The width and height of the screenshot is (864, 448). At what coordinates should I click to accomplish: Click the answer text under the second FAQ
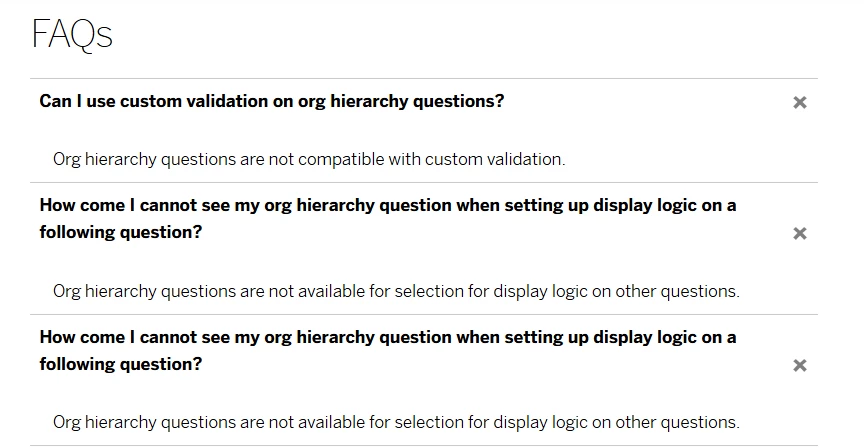tap(396, 291)
